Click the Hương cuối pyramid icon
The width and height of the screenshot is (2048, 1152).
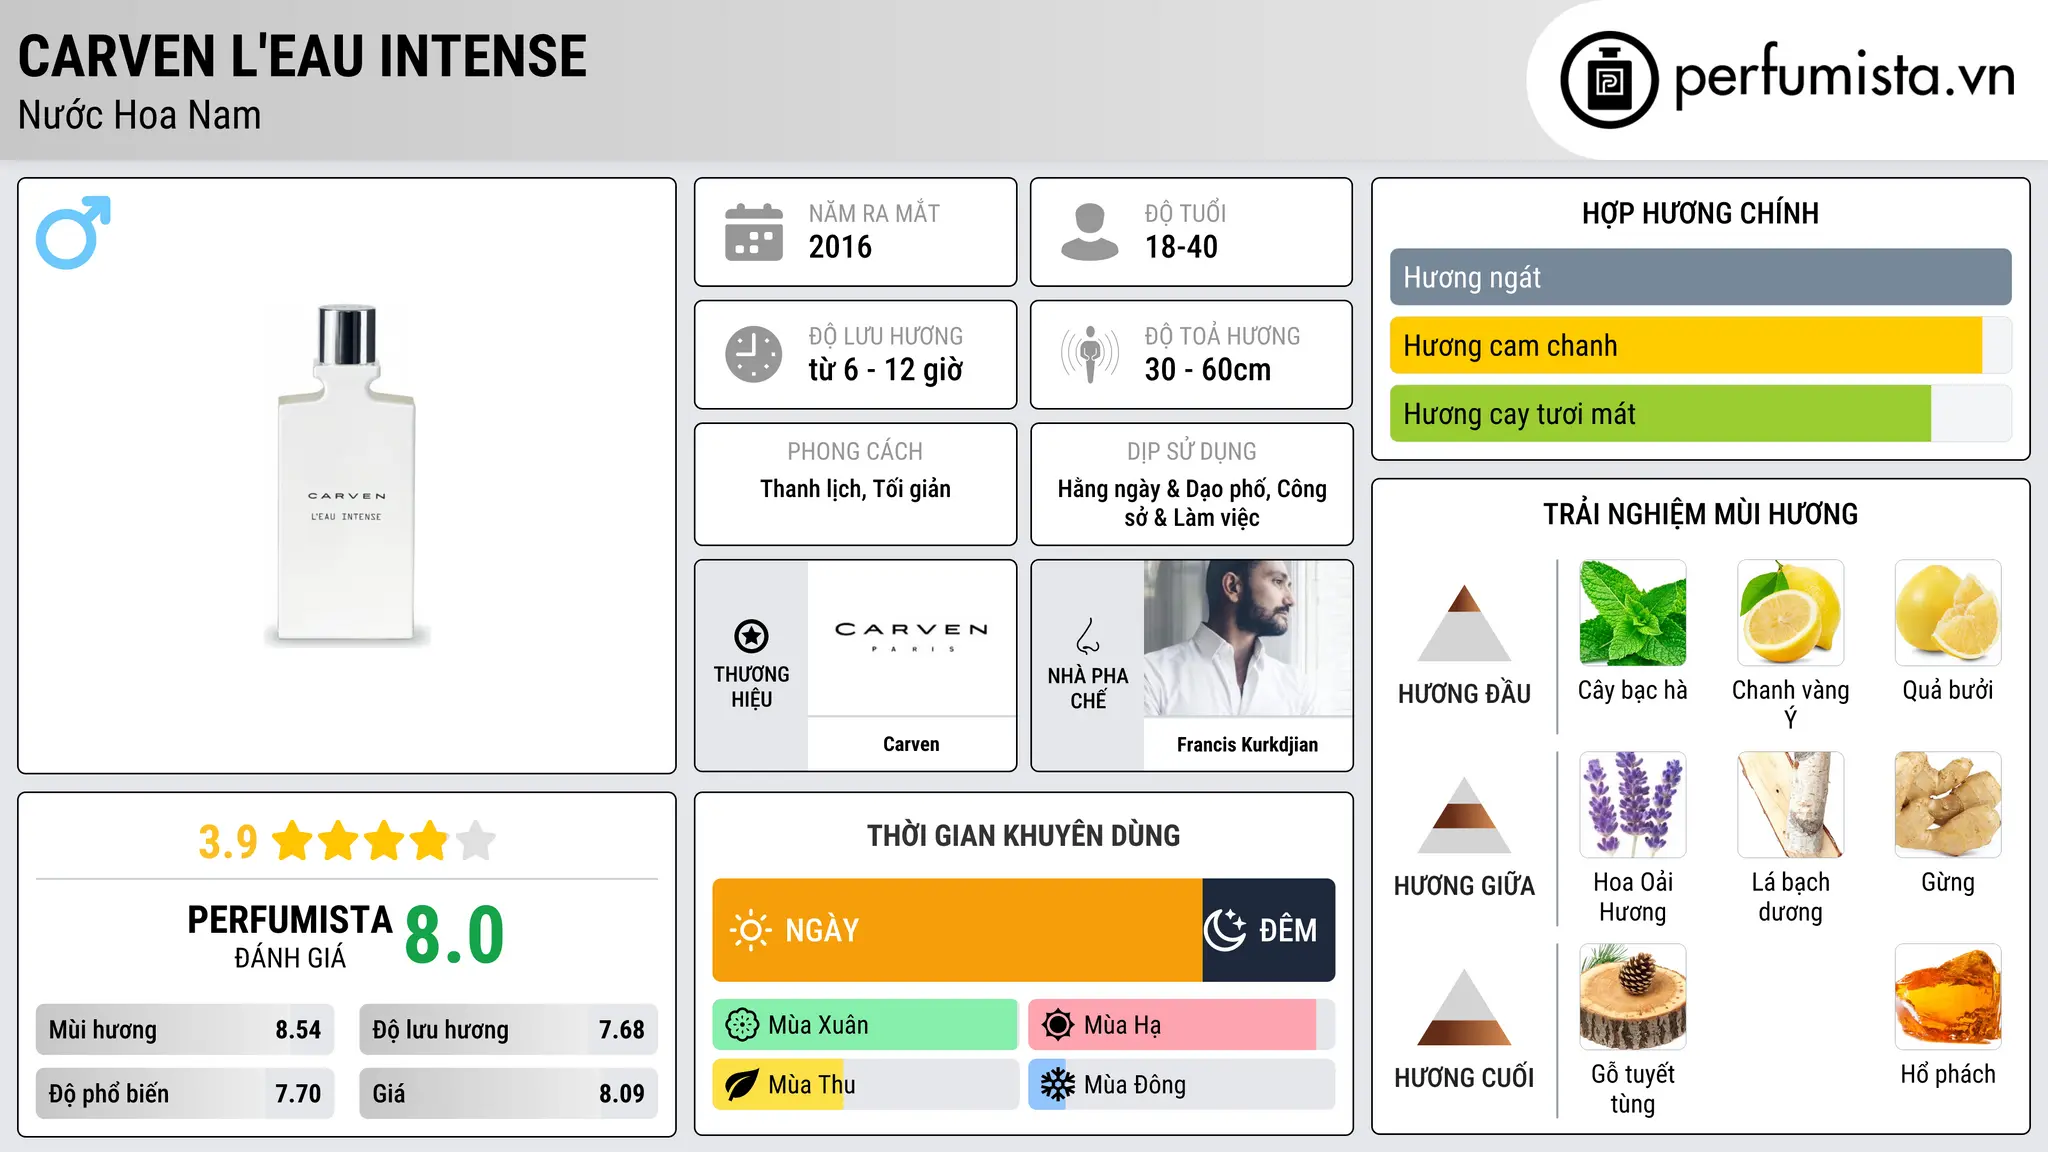click(x=1465, y=1007)
